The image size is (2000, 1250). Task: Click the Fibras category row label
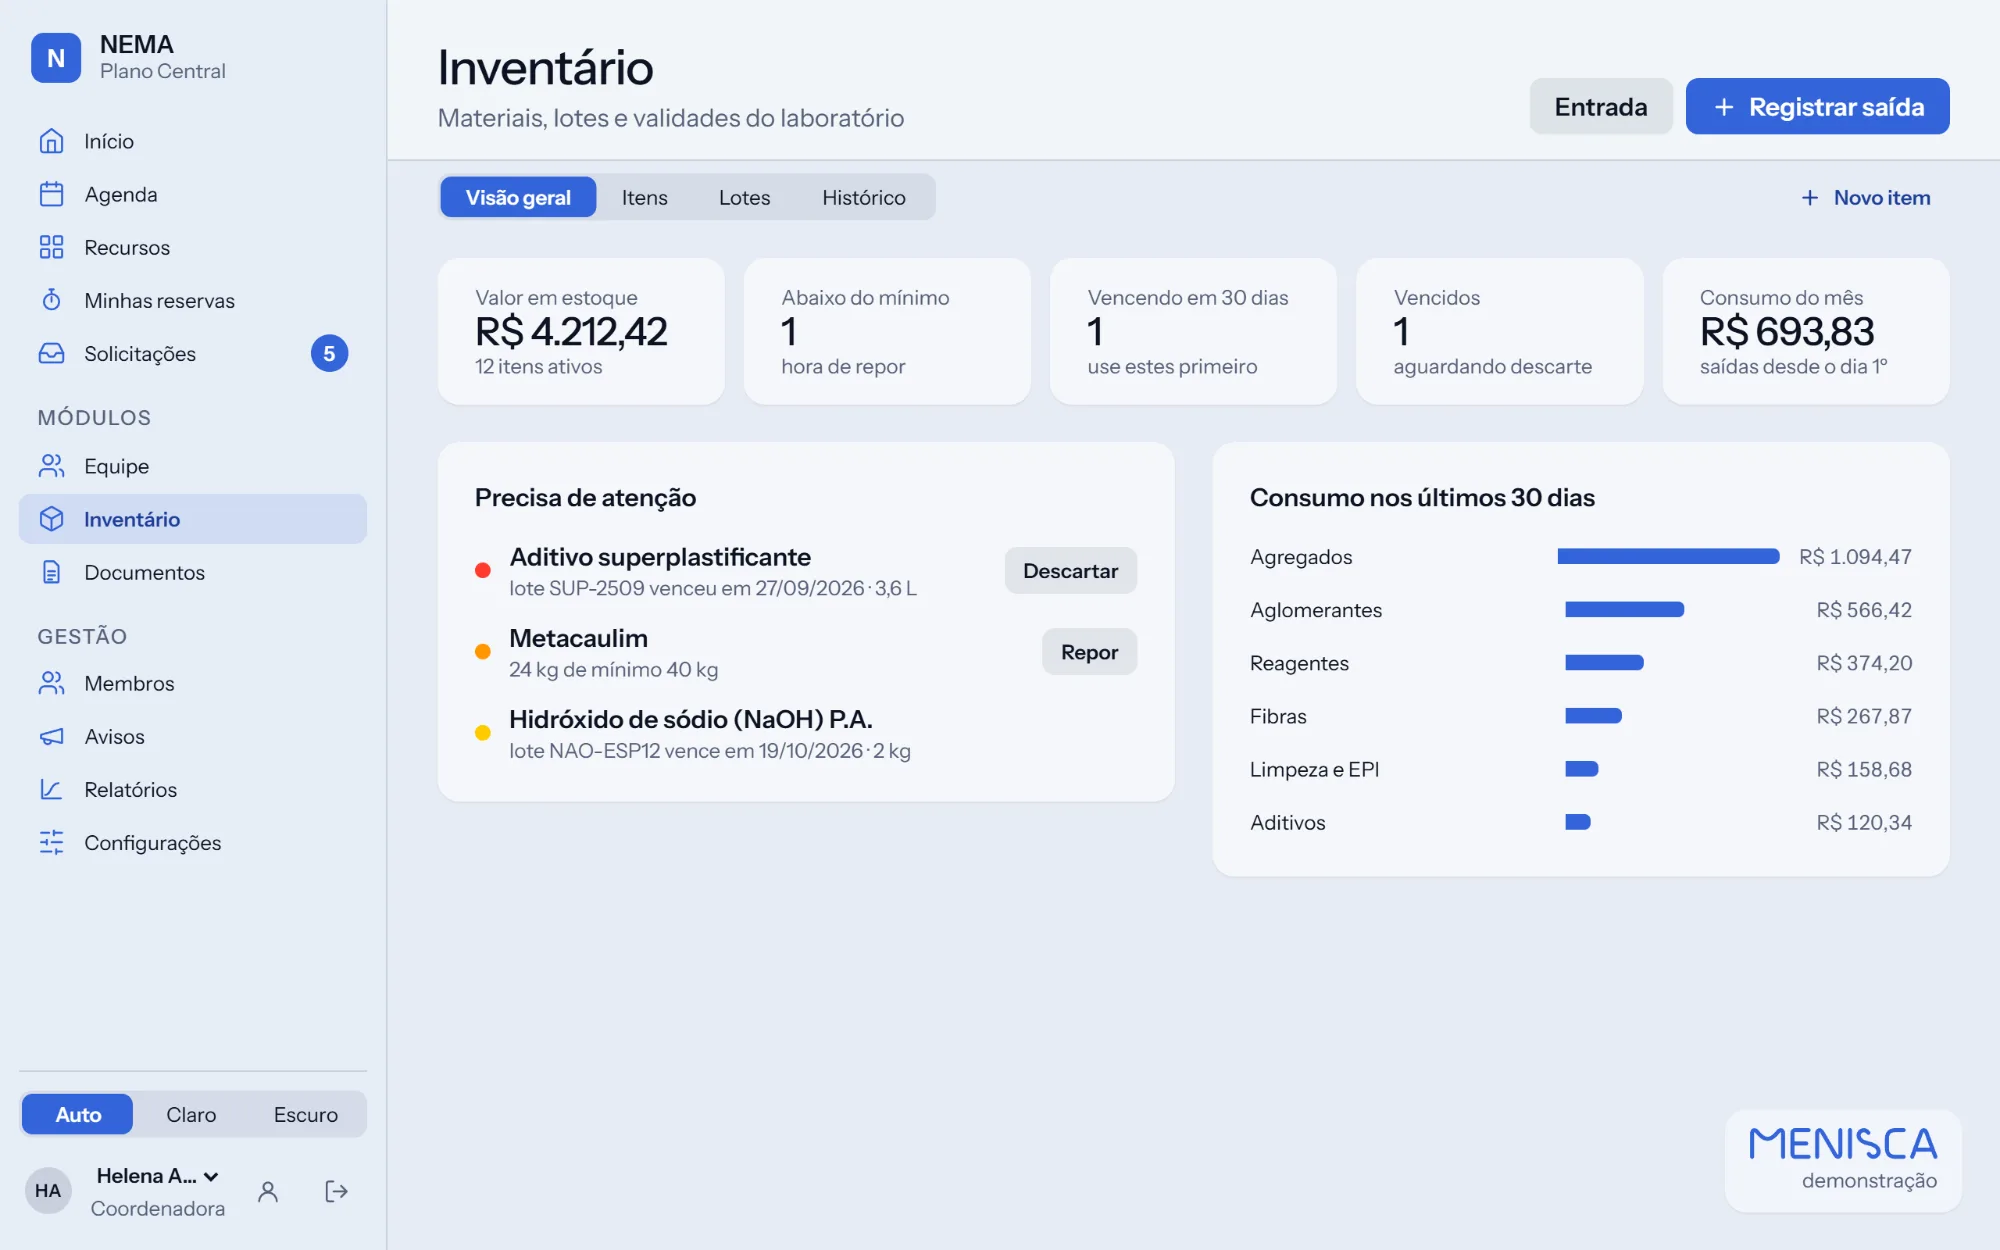tap(1278, 716)
